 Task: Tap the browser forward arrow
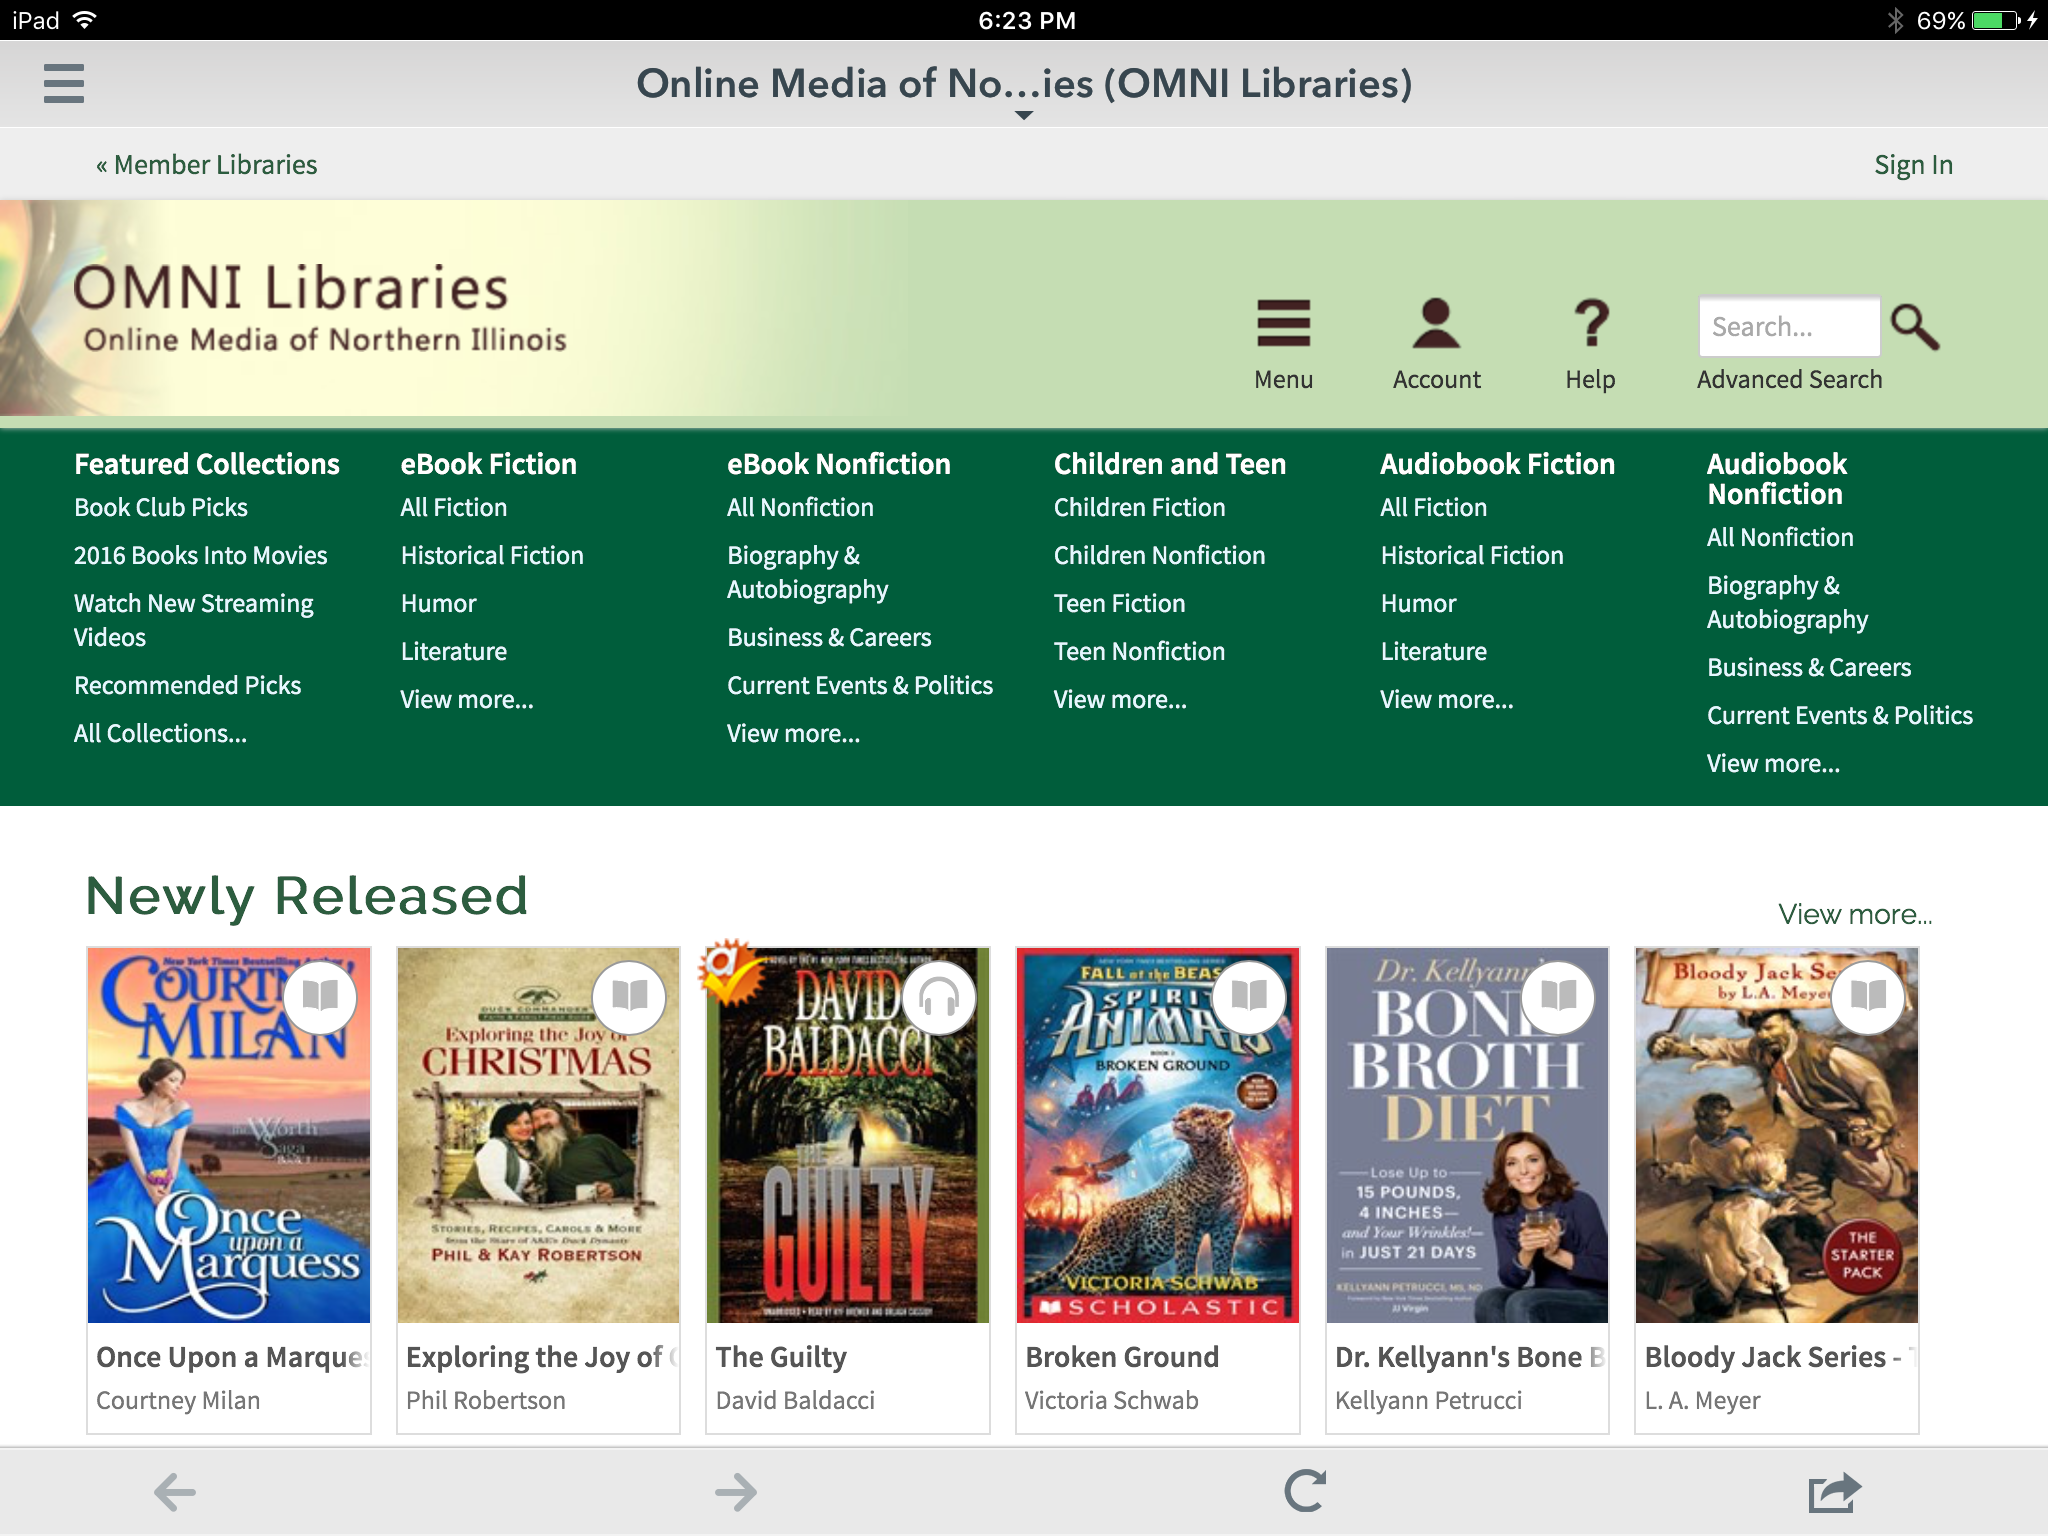coord(737,1492)
